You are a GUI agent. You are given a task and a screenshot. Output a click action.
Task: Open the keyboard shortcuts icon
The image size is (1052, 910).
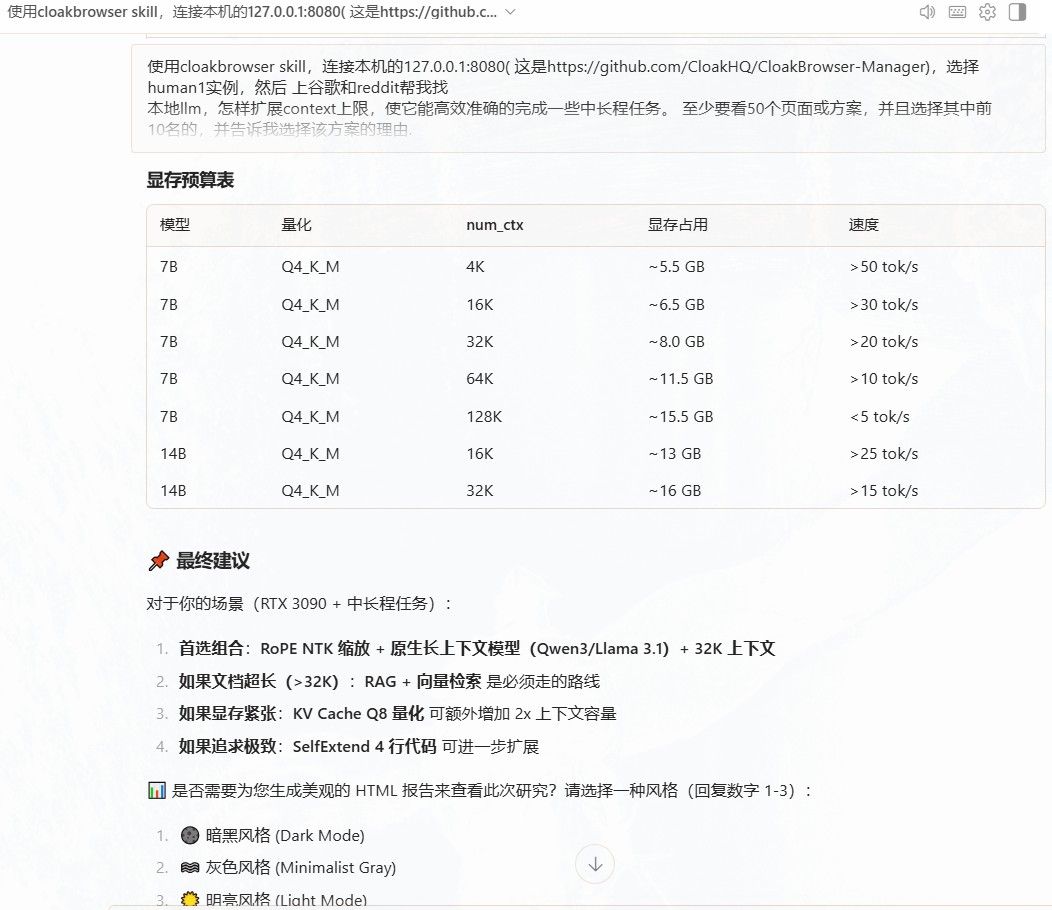(957, 12)
